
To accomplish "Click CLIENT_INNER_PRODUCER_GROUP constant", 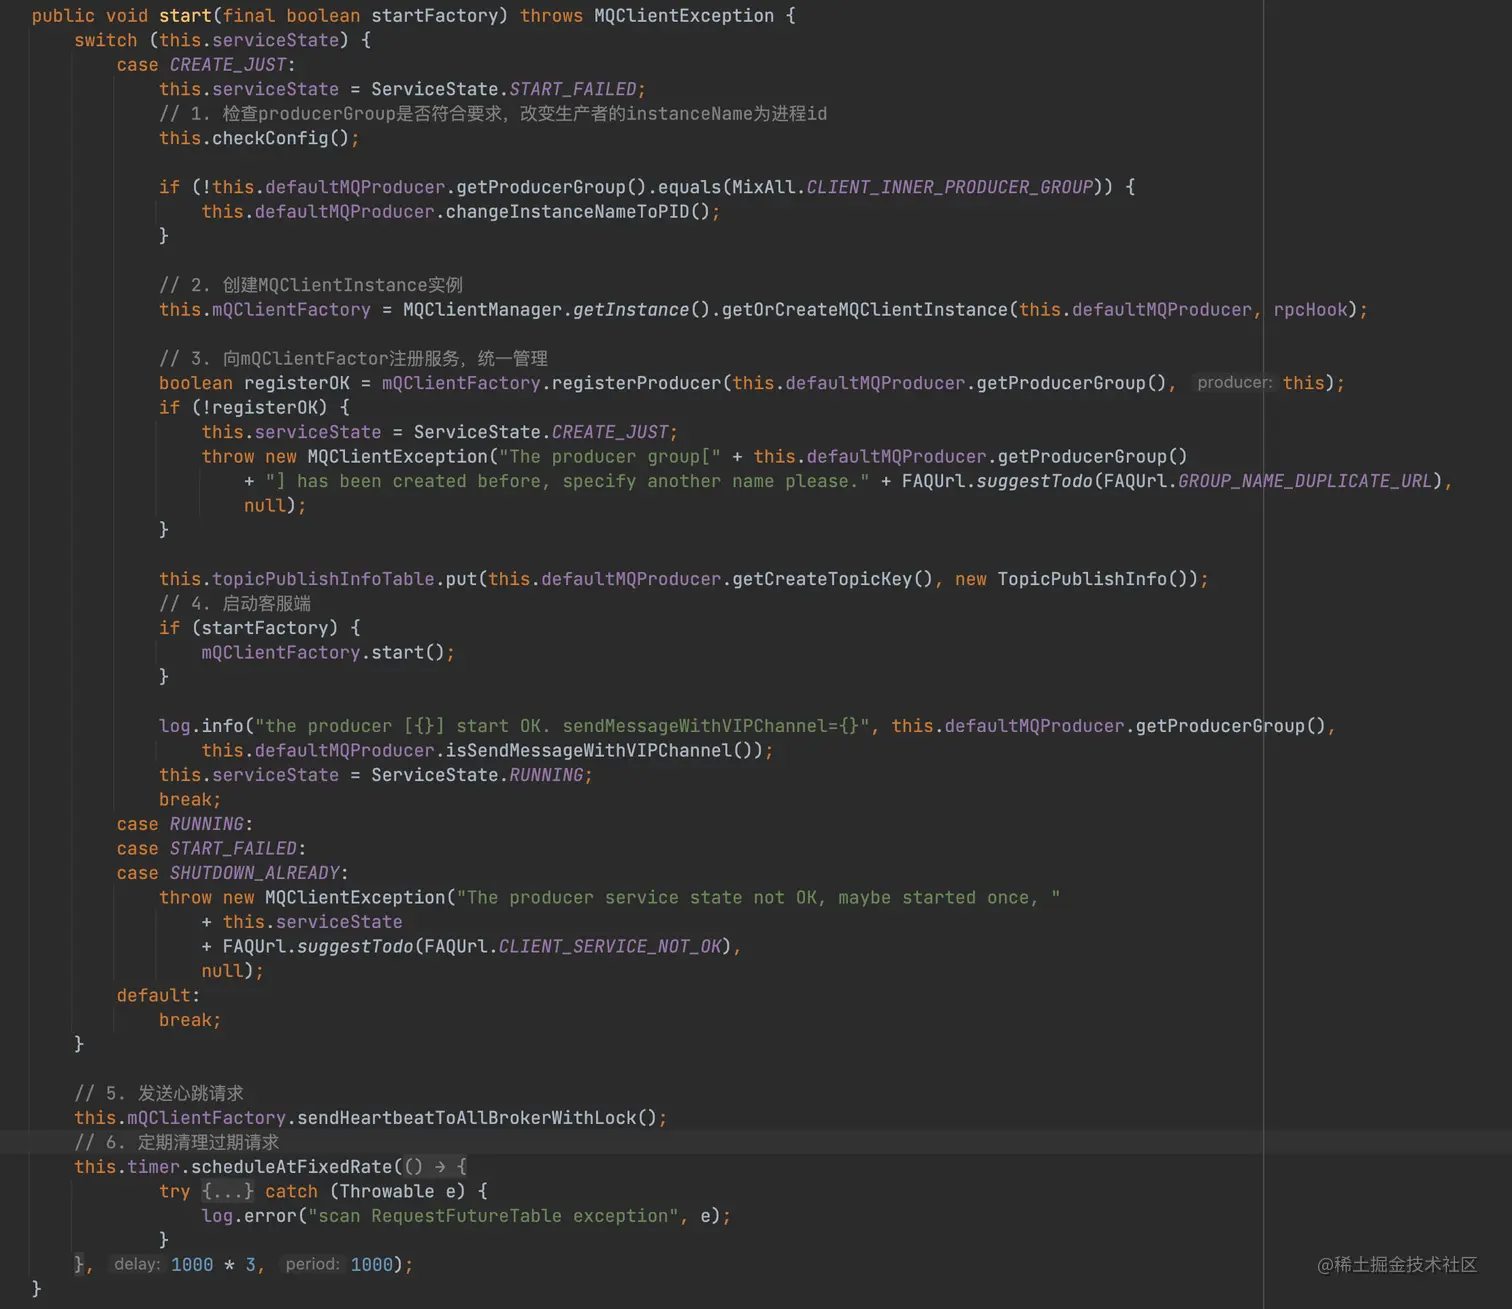I will [949, 187].
